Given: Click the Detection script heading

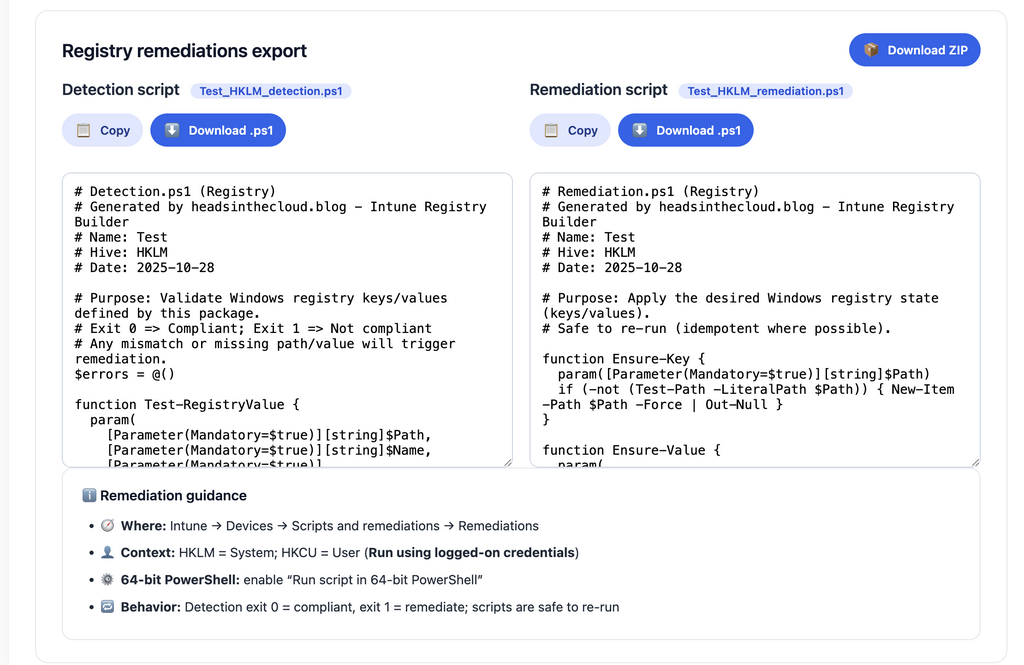Looking at the screenshot, I should click(120, 90).
